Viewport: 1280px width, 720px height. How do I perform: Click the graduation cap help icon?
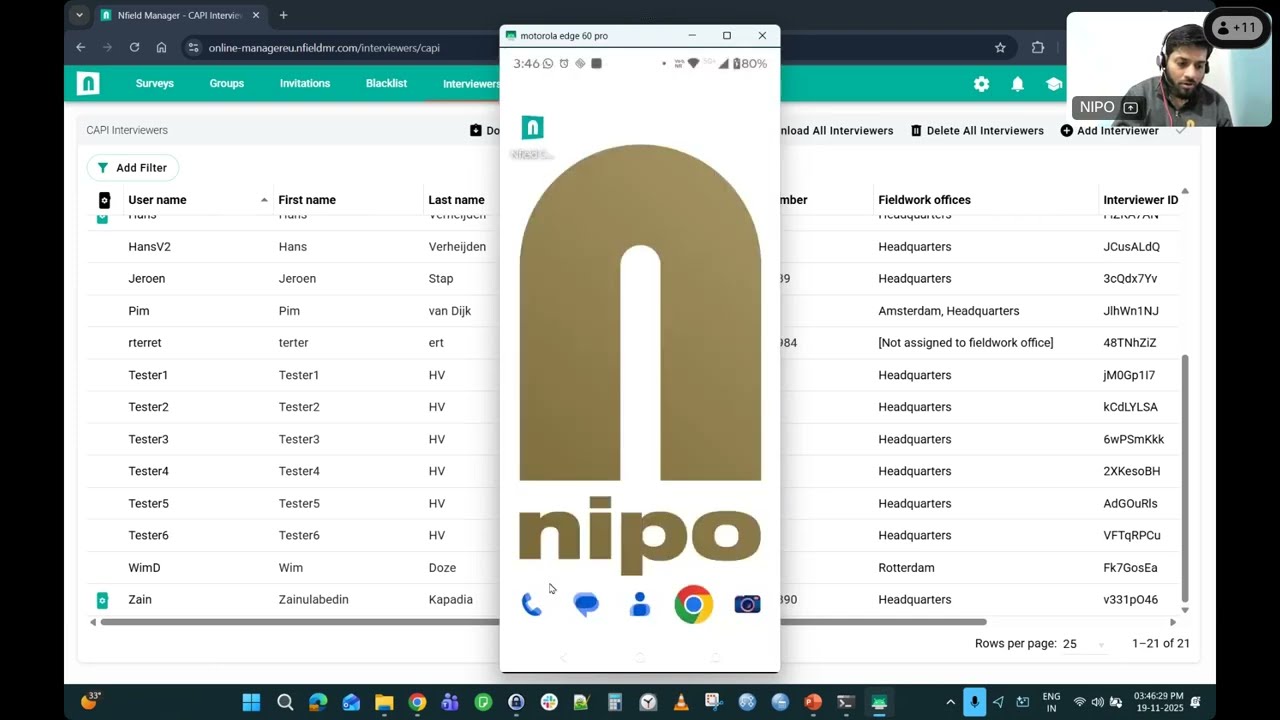(1054, 84)
